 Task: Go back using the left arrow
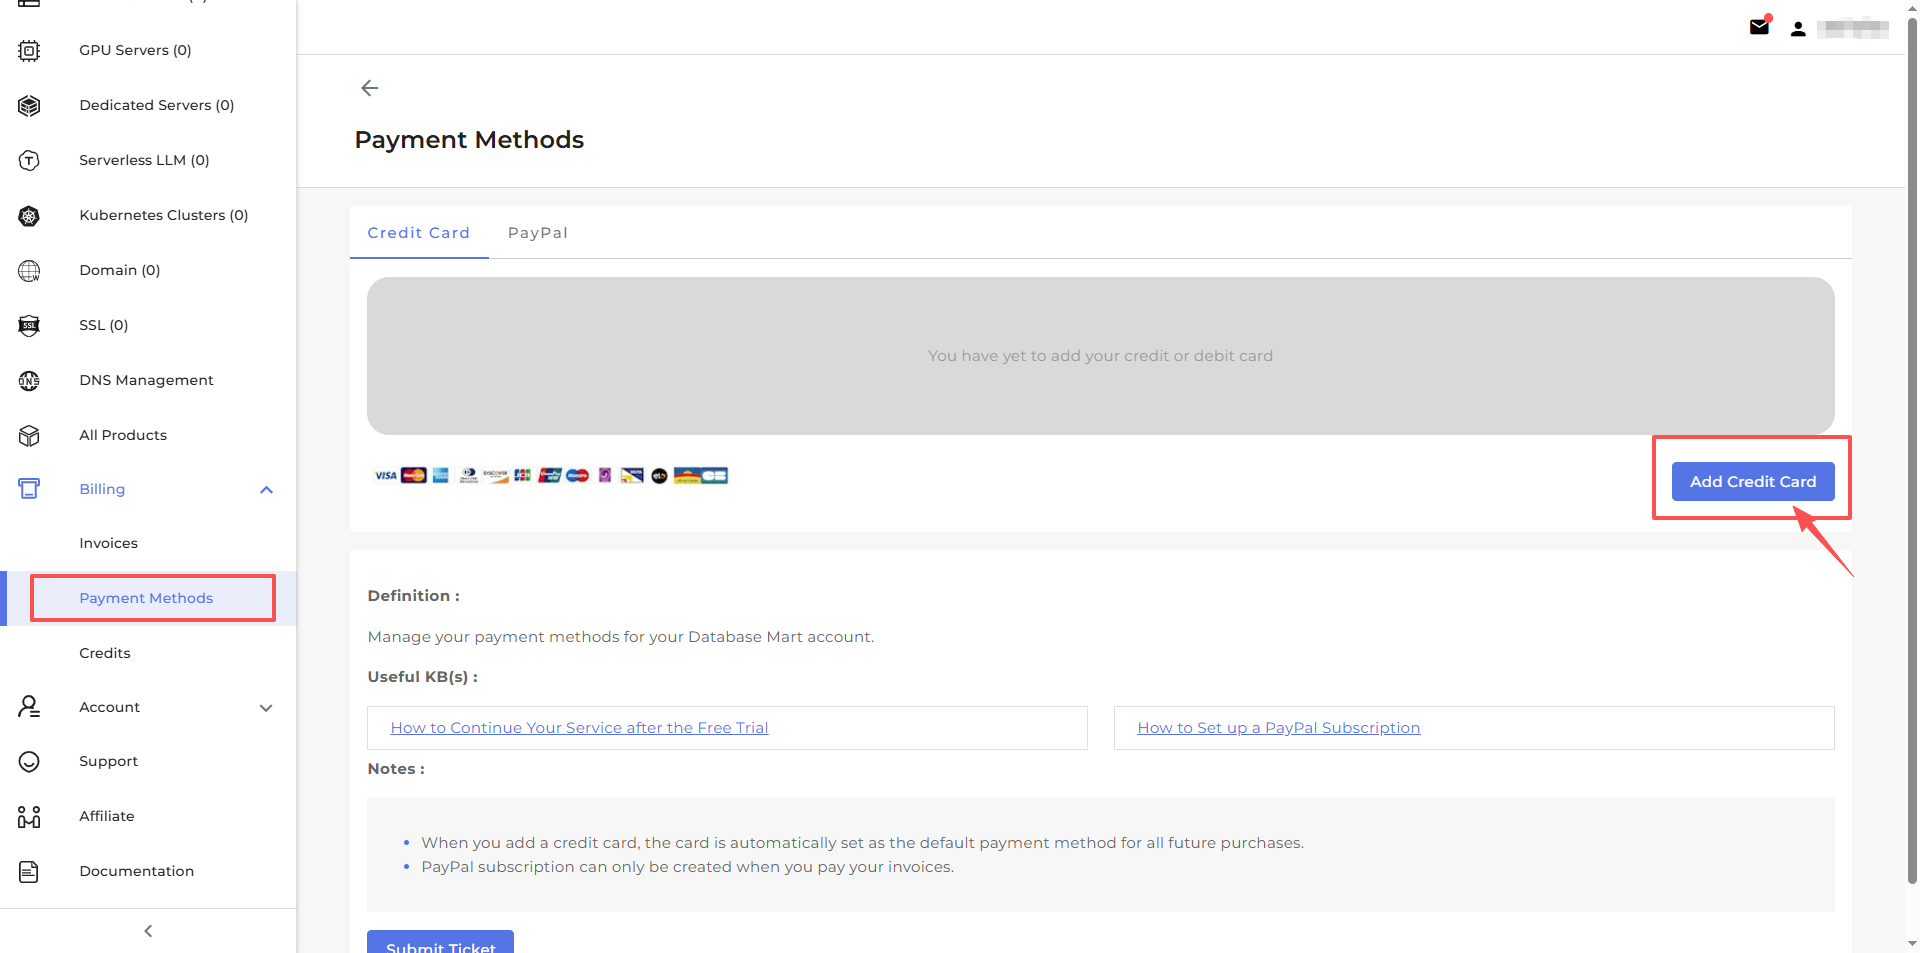click(x=369, y=88)
